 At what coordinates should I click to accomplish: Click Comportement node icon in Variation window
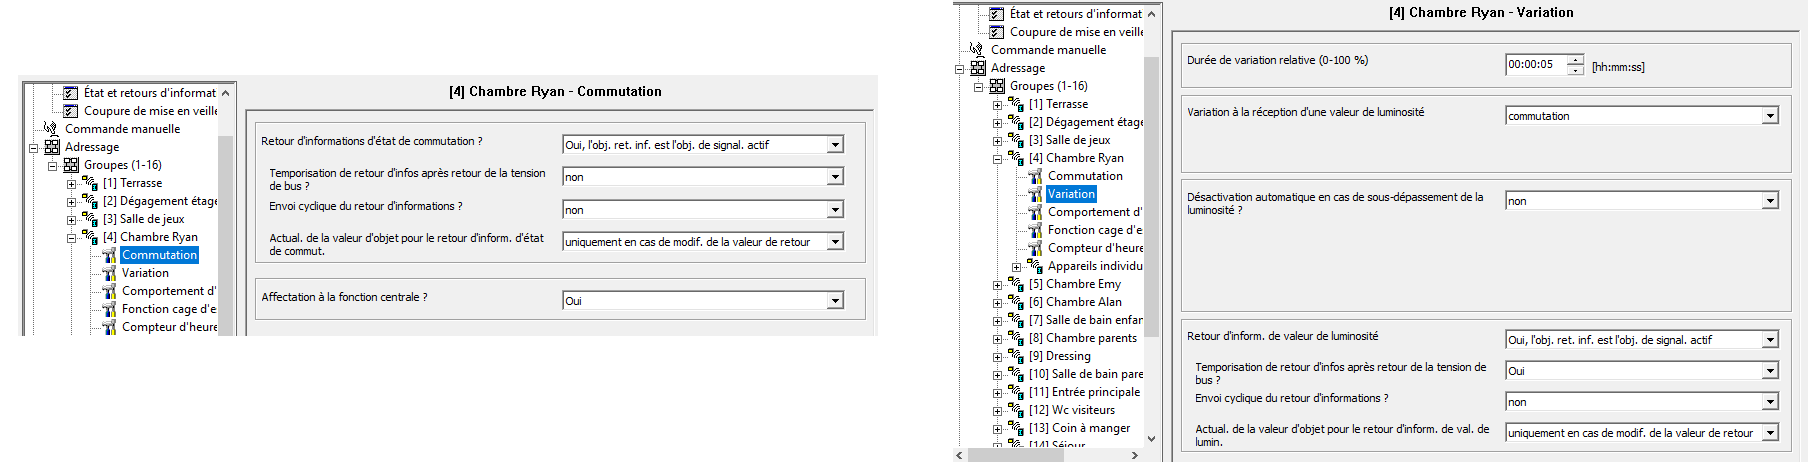click(x=1035, y=212)
